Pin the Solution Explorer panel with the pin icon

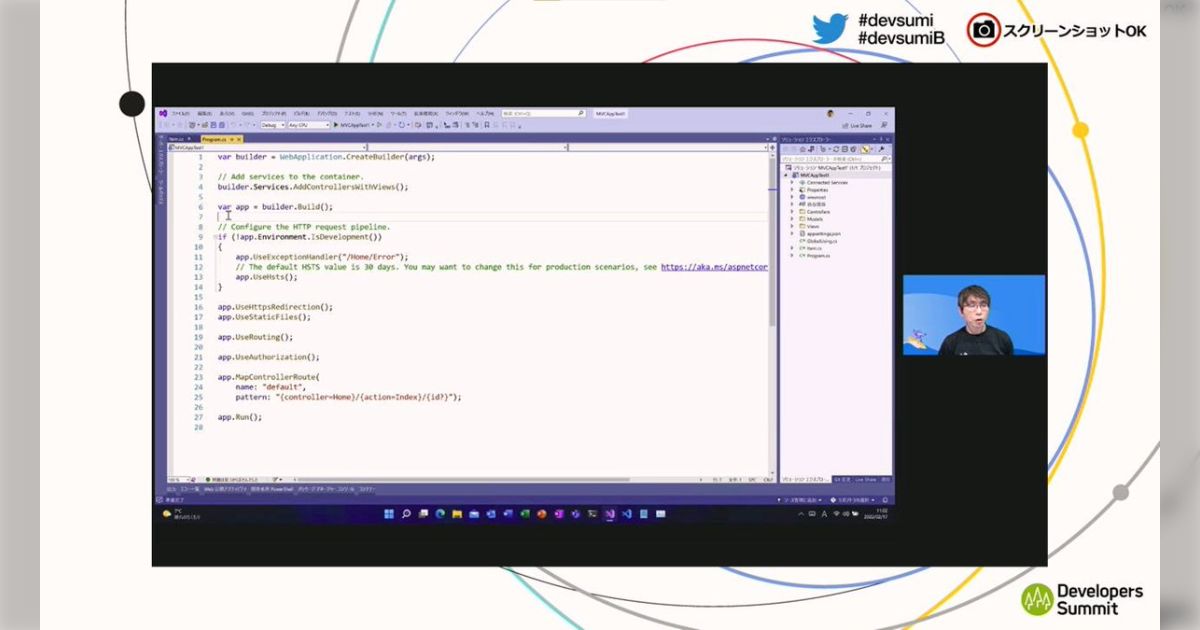point(881,138)
